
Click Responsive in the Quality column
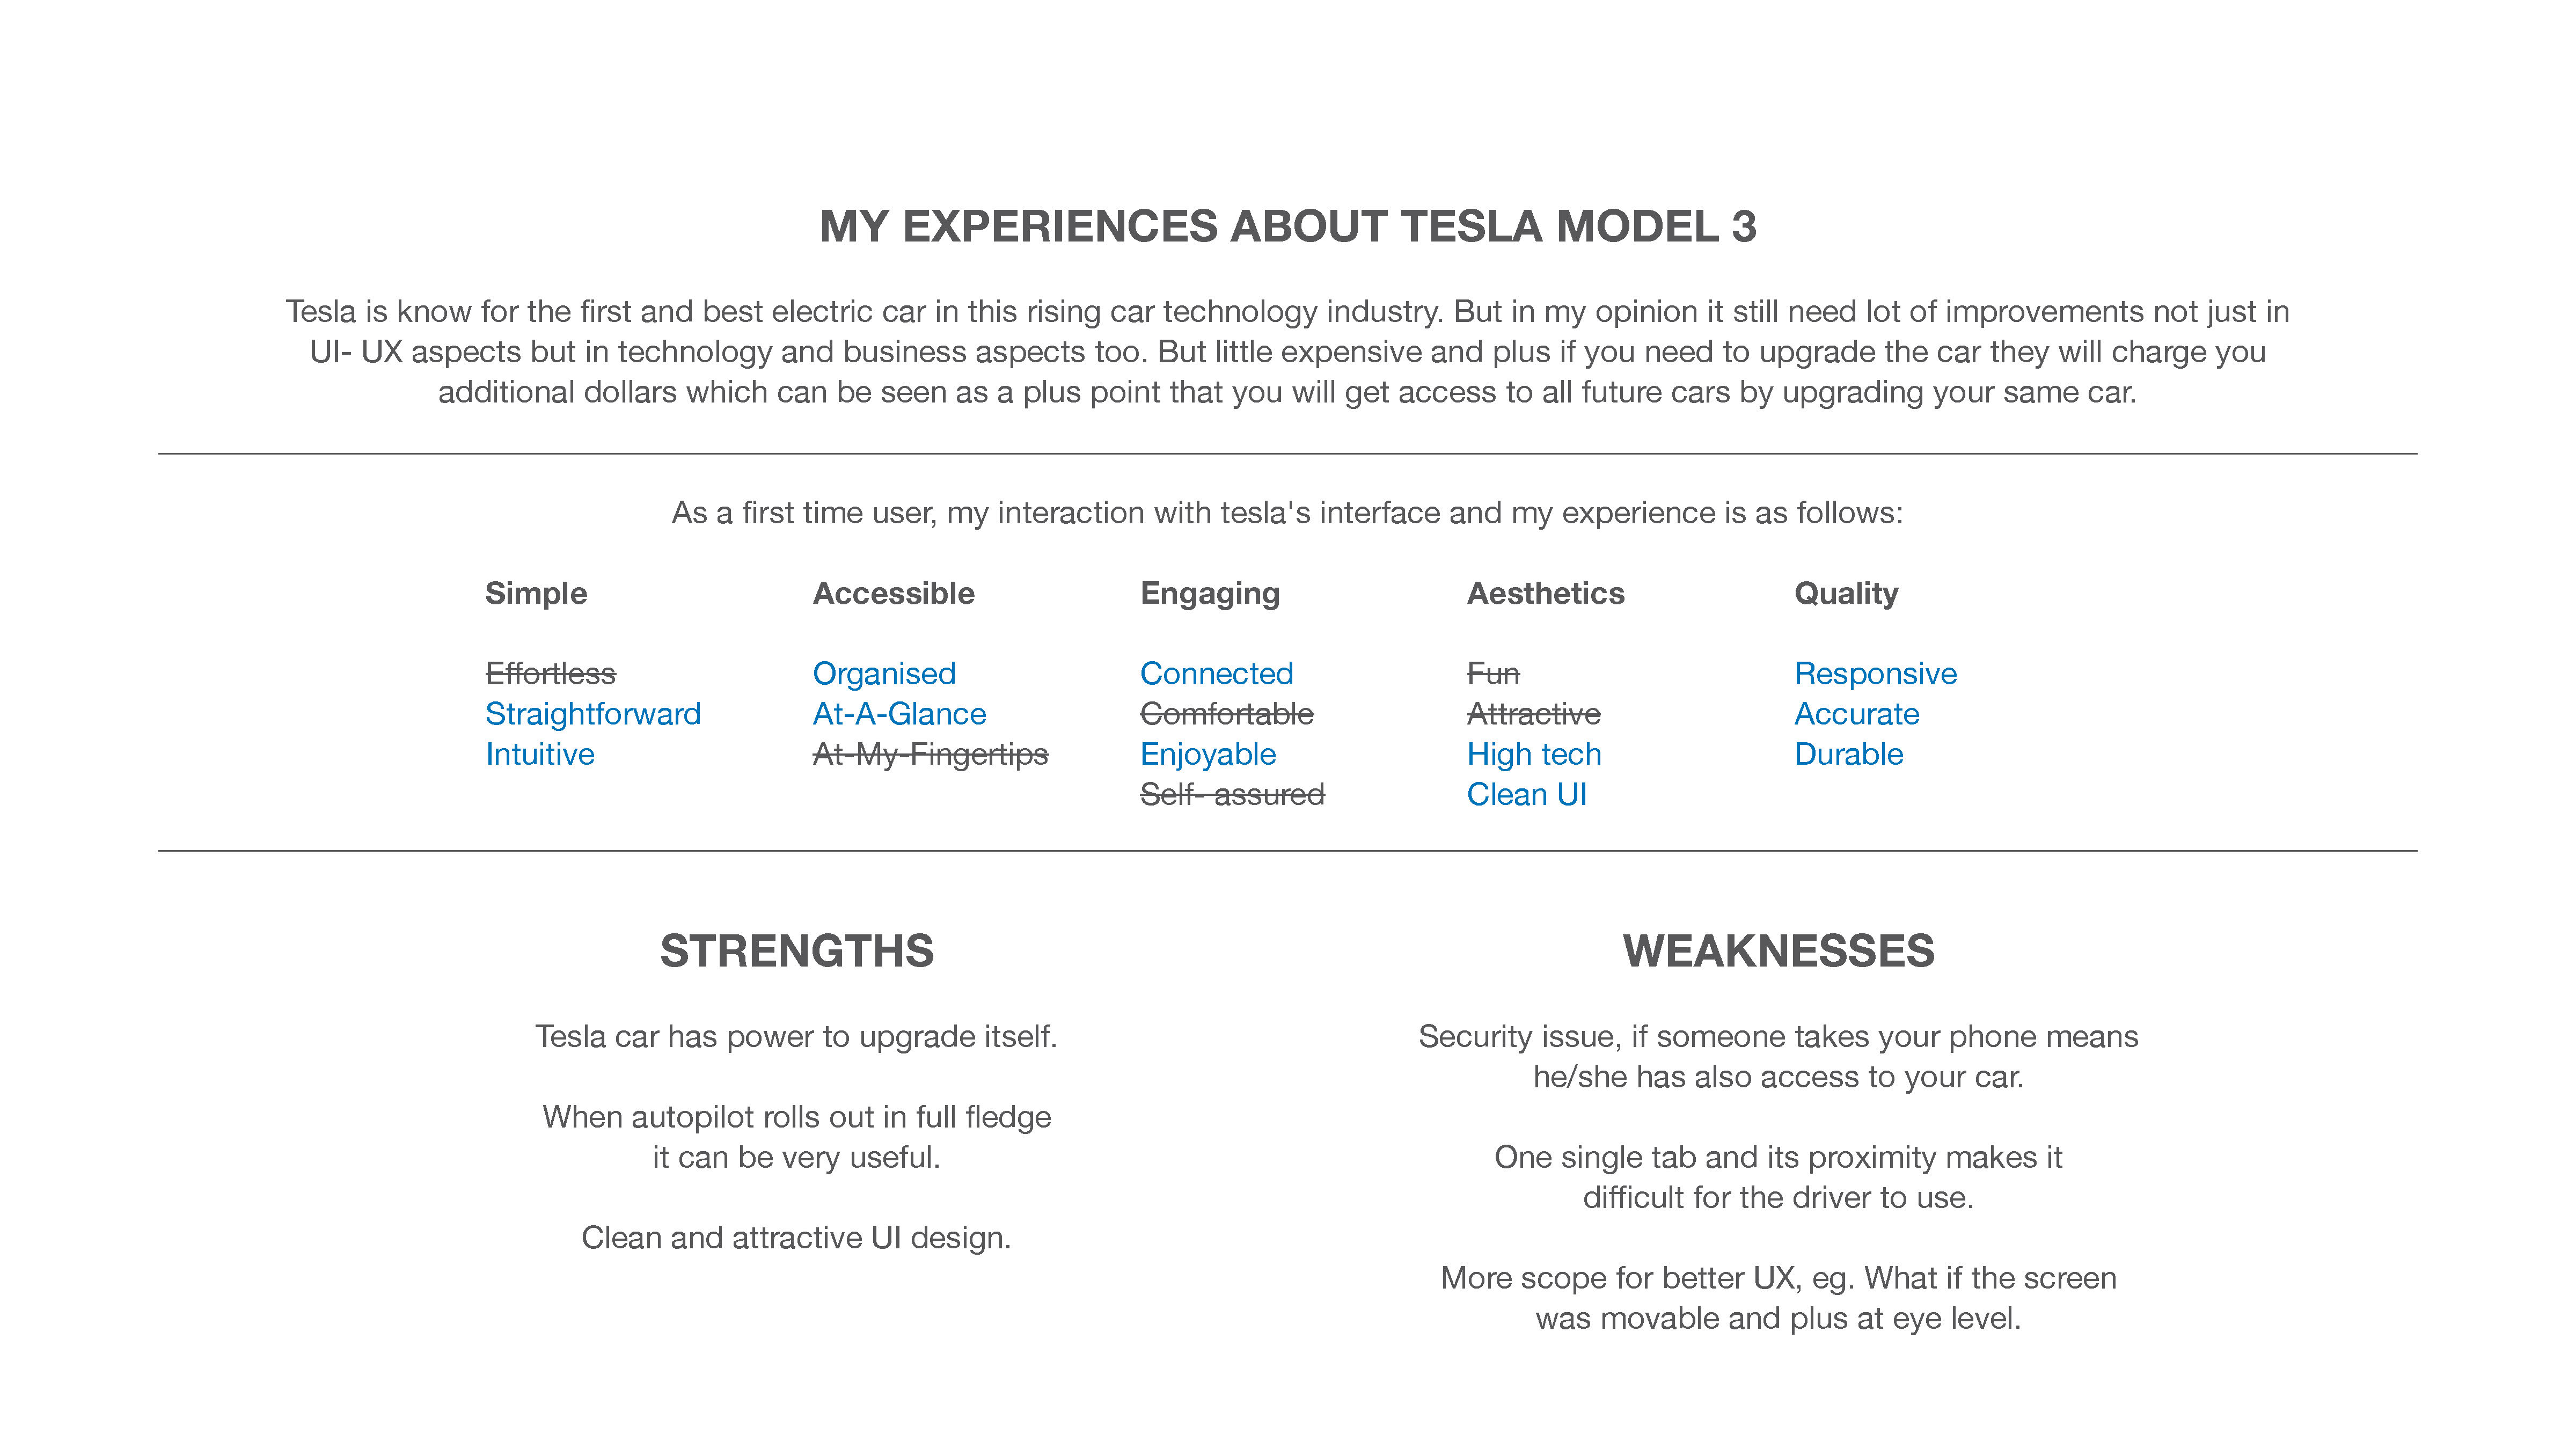[x=1875, y=674]
